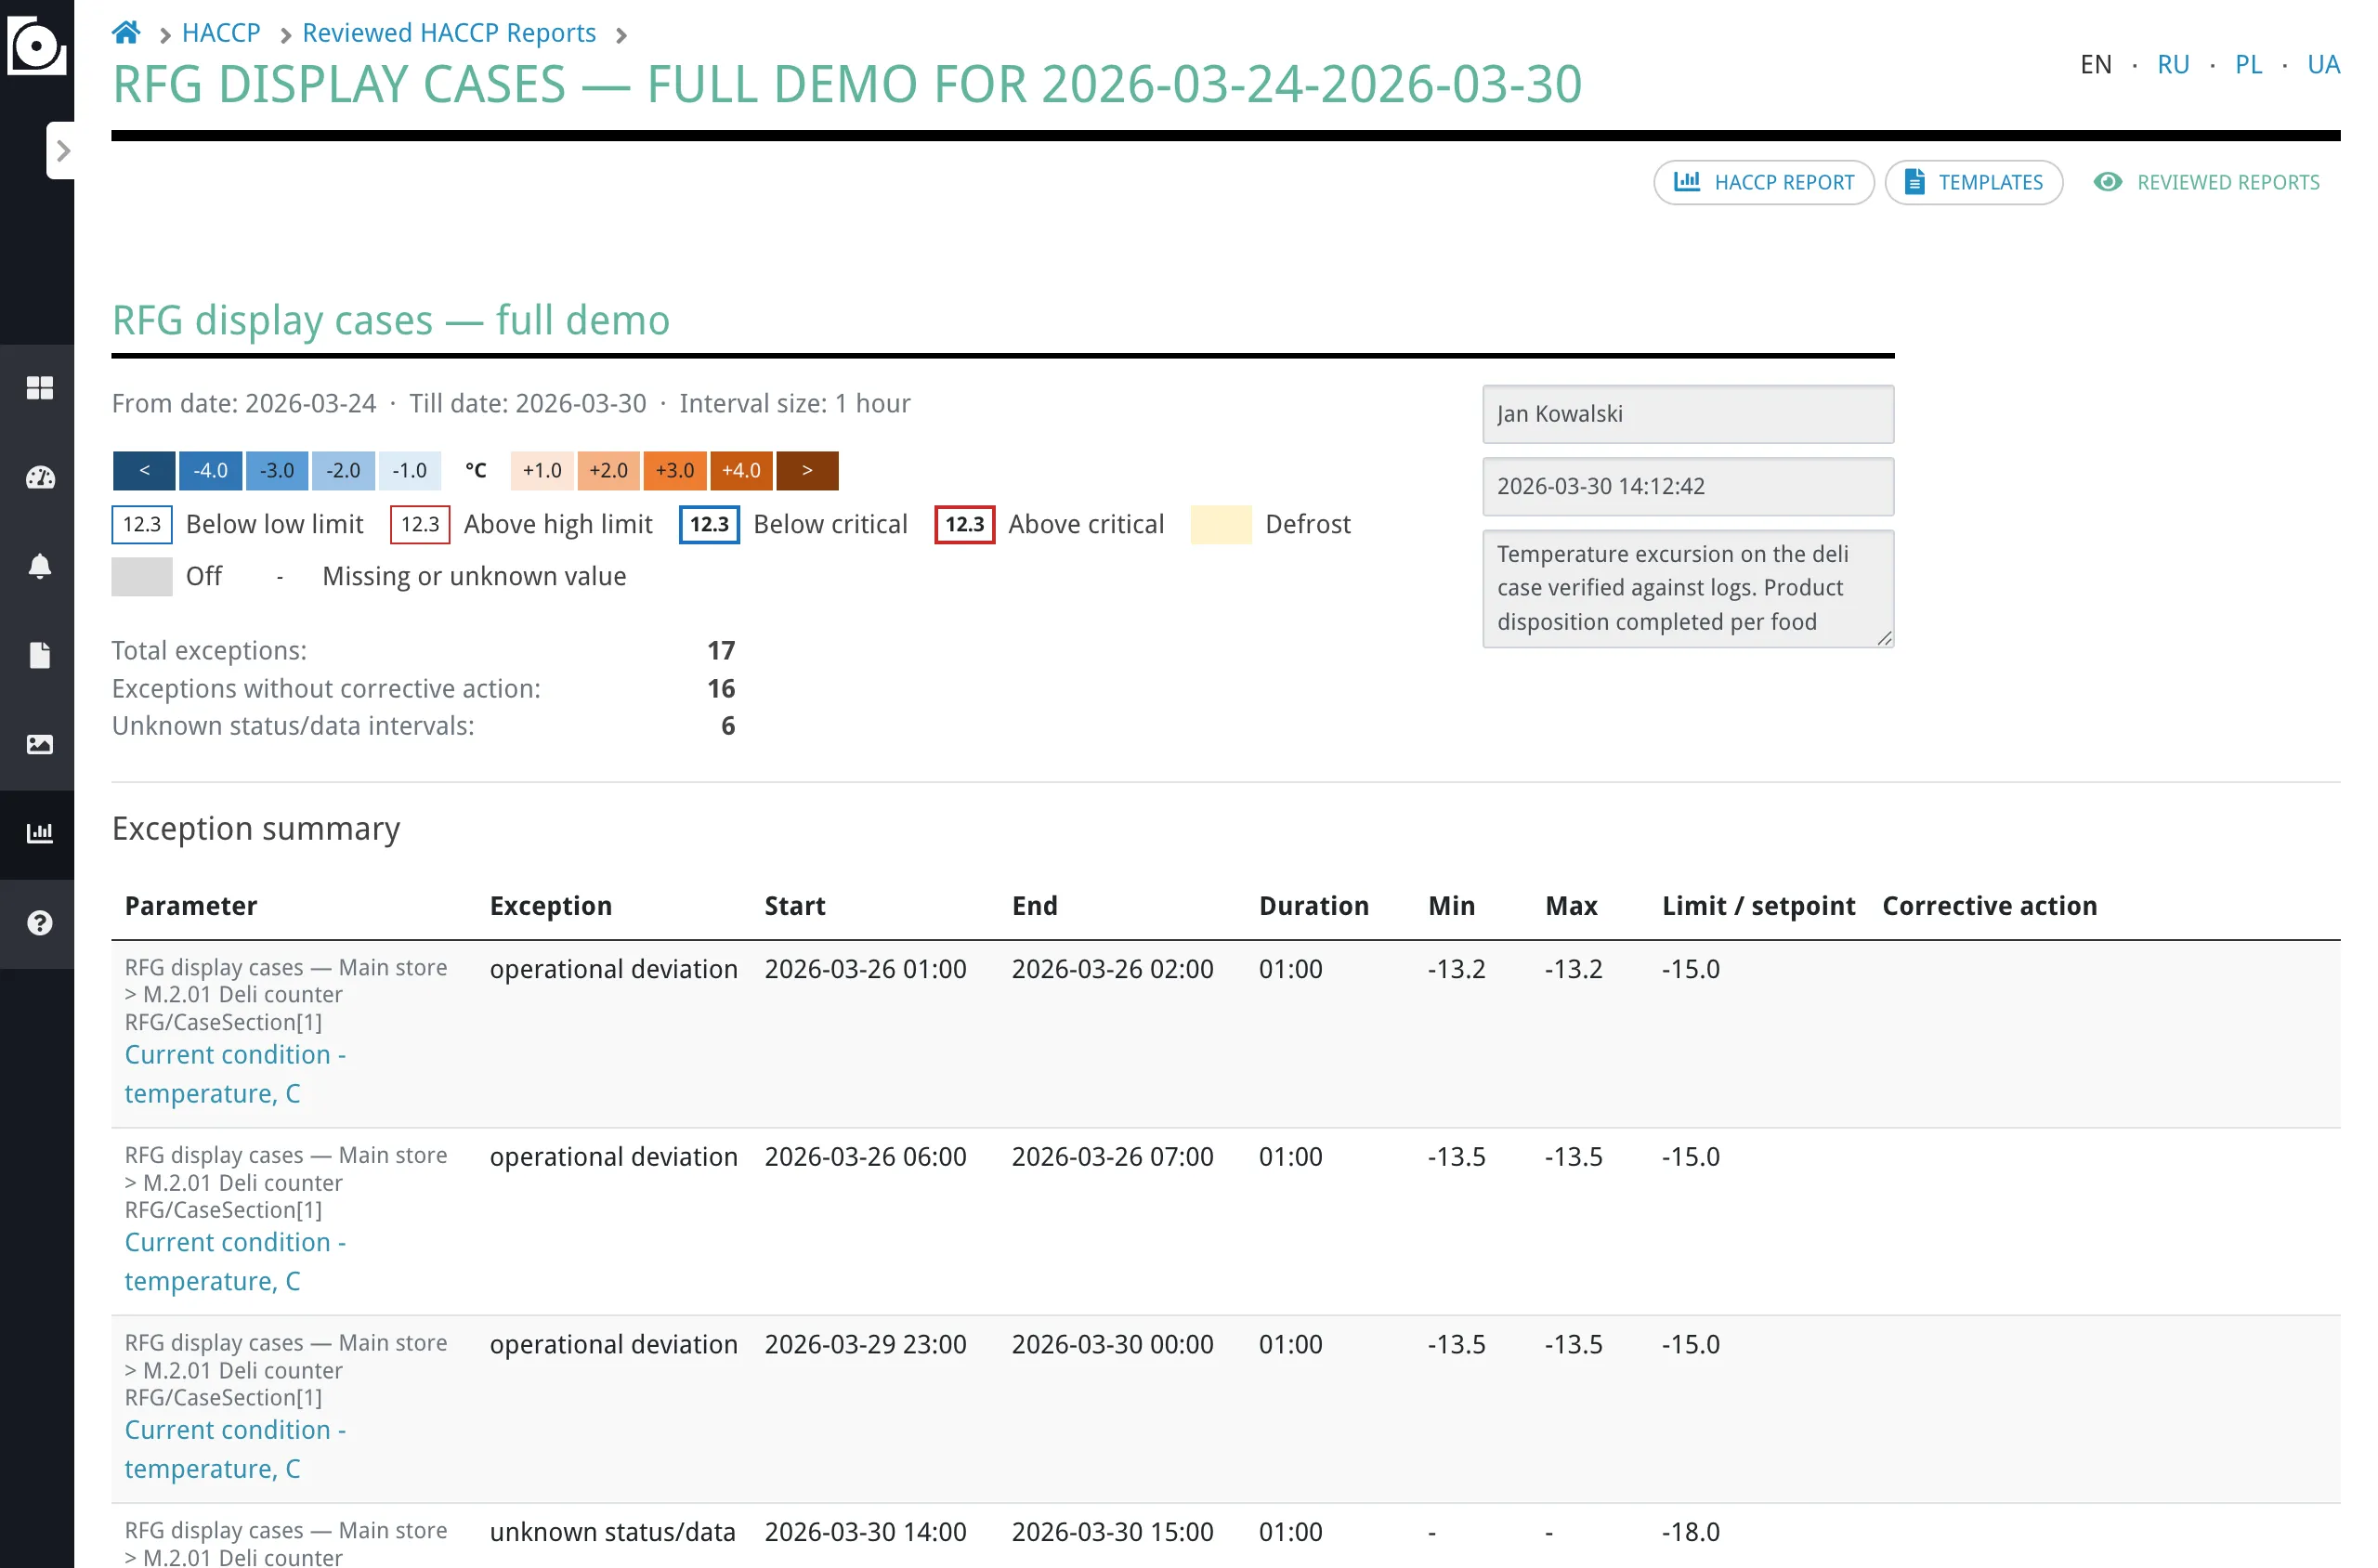
Task: Open temperature link in 2026-03-26 01:00 row
Action: click(235, 1074)
